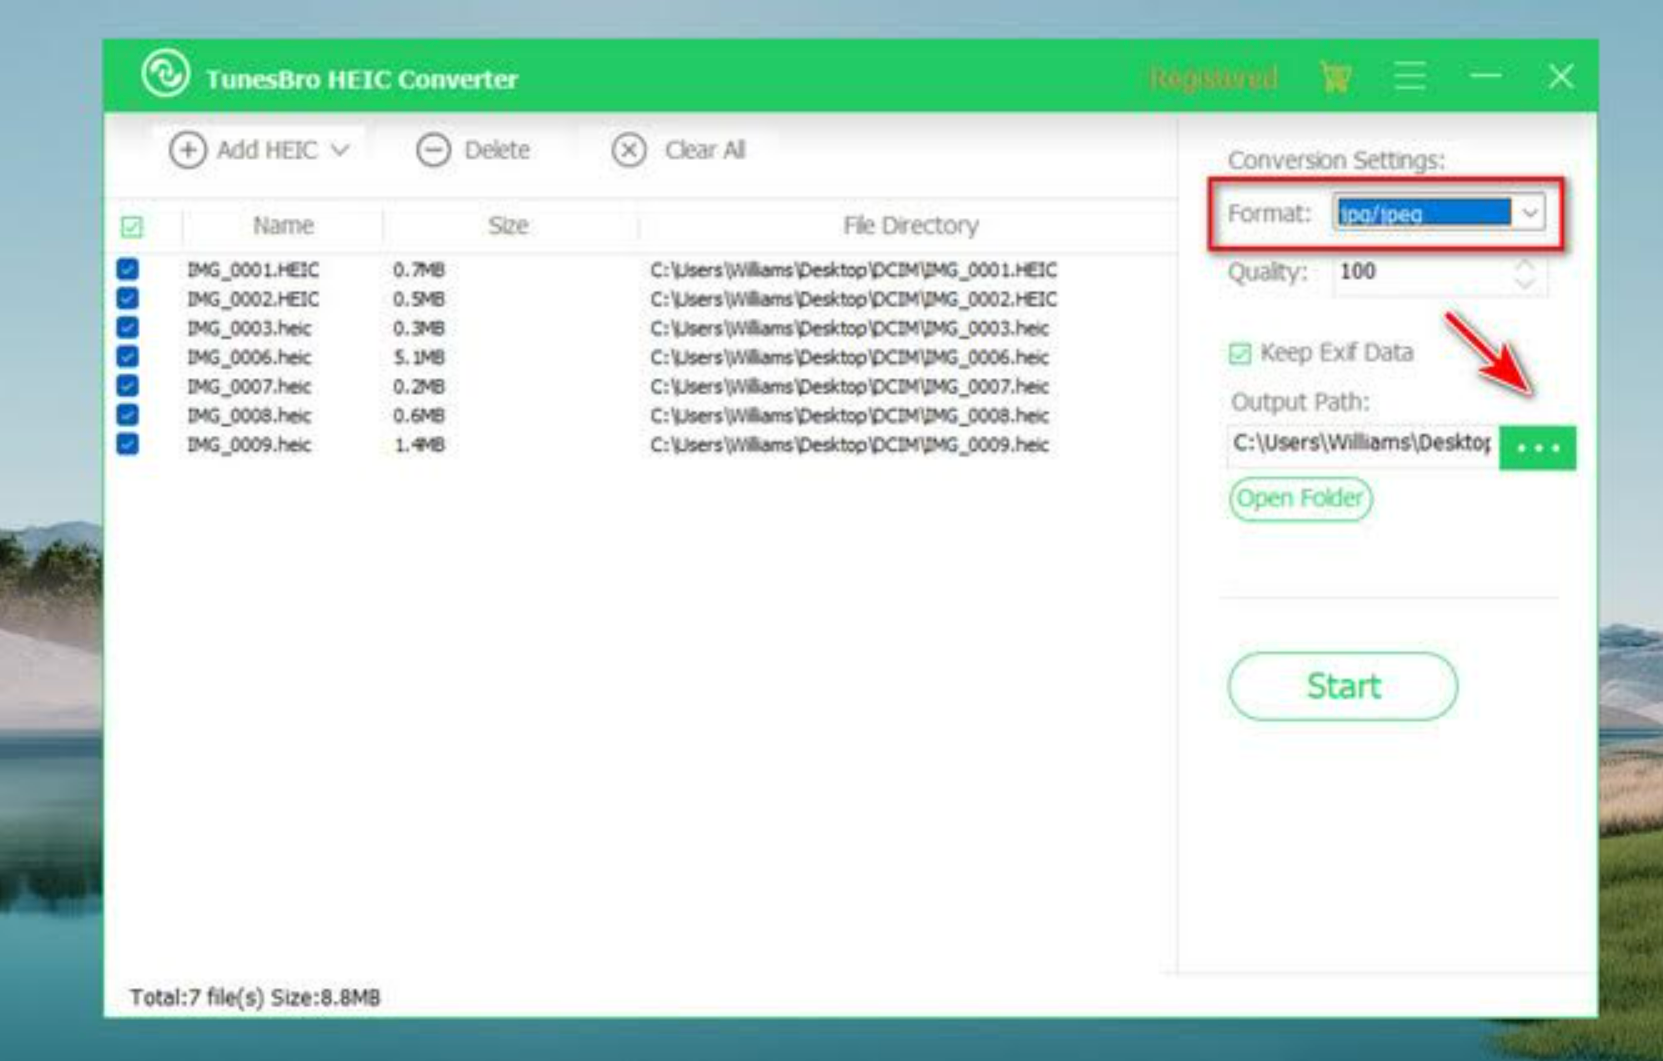Click the Open Folder button
The image size is (1663, 1061).
pyautogui.click(x=1300, y=498)
